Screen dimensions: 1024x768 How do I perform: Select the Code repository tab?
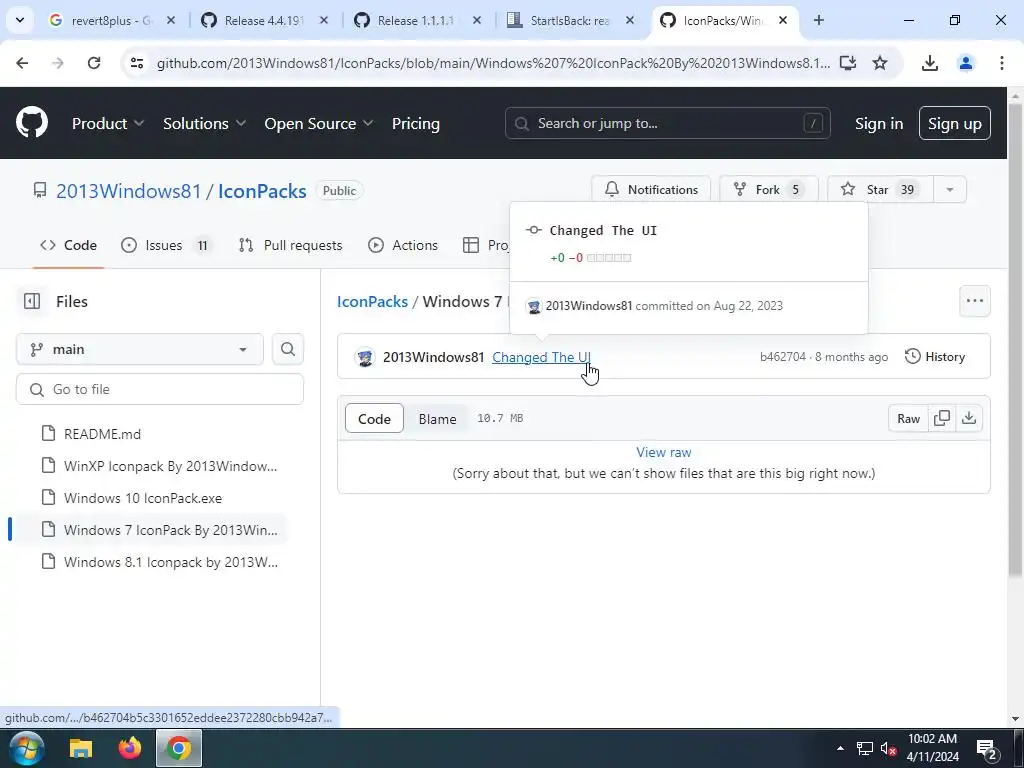coord(69,245)
